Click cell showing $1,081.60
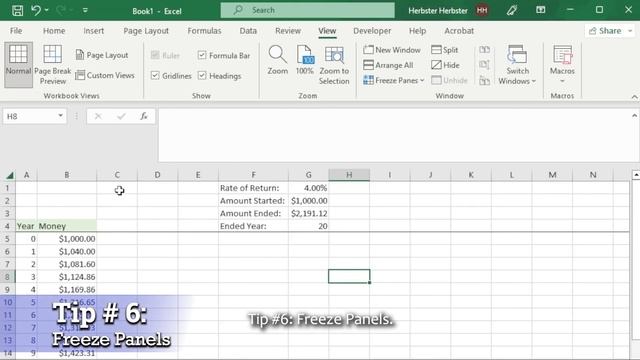Screen dimensions: 640x360 67,264
